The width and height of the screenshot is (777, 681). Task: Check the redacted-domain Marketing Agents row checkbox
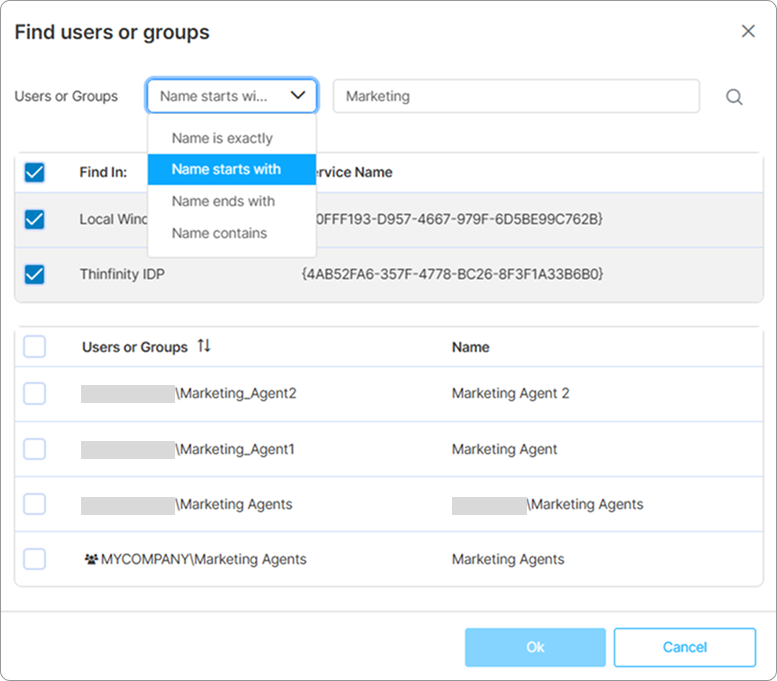tap(34, 504)
